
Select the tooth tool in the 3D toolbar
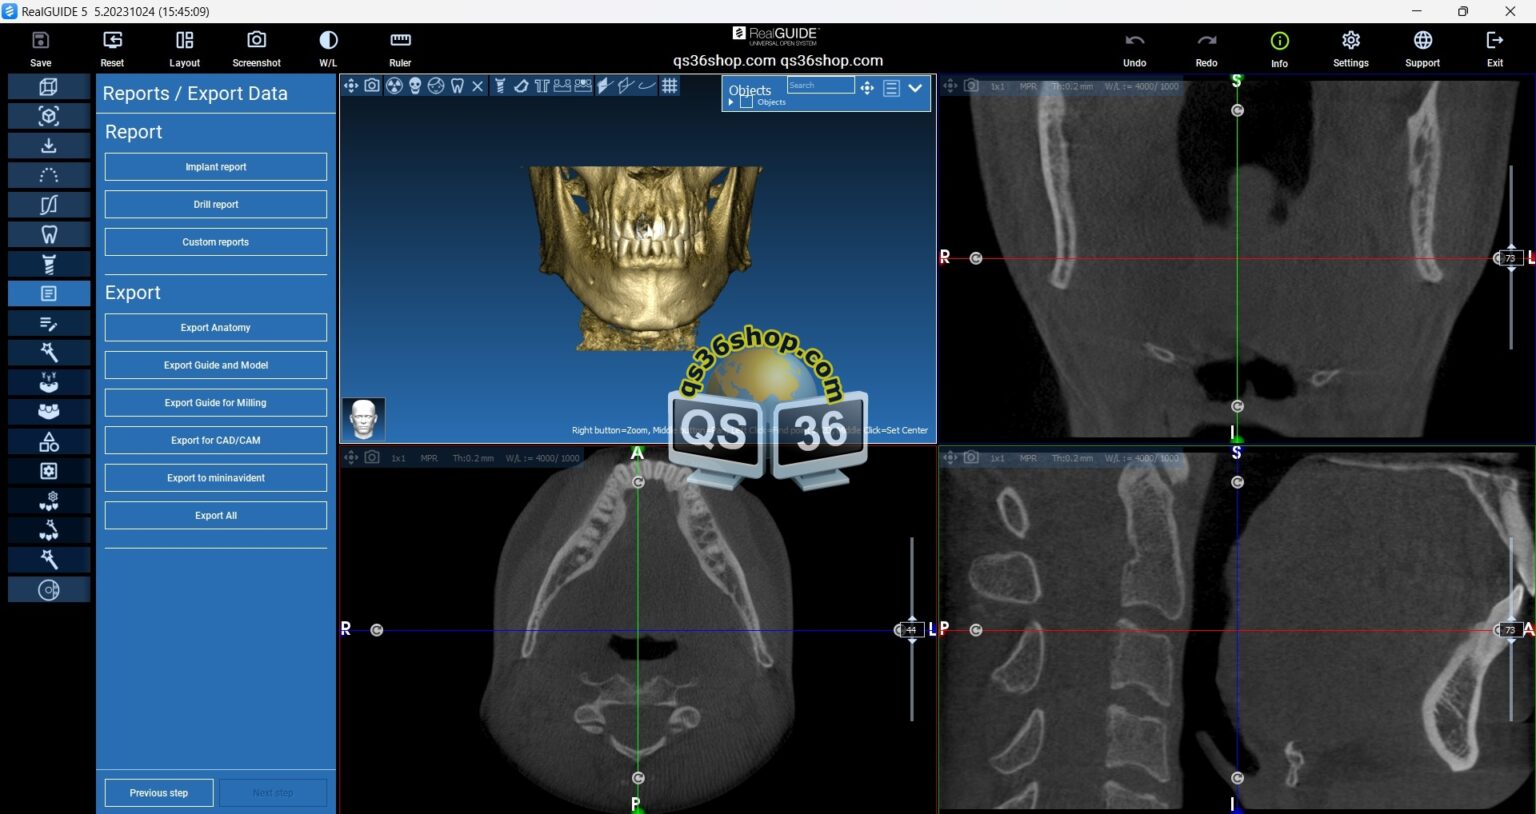(455, 87)
